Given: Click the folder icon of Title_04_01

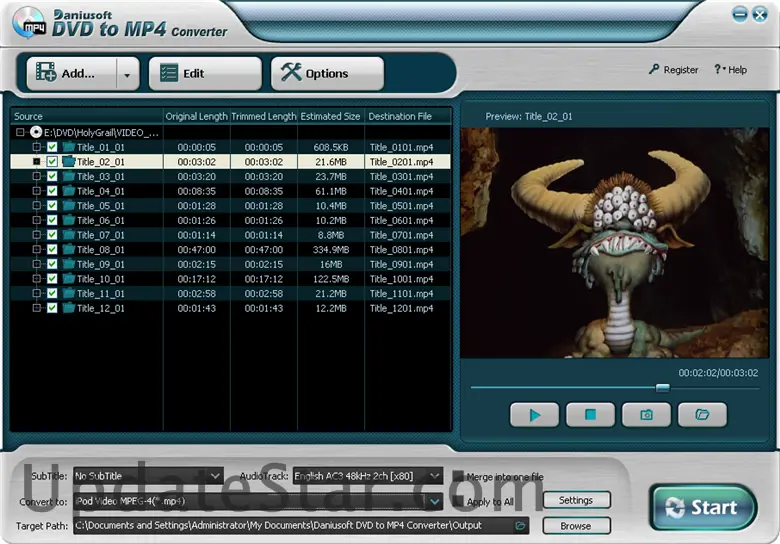Looking at the screenshot, I should 69,191.
